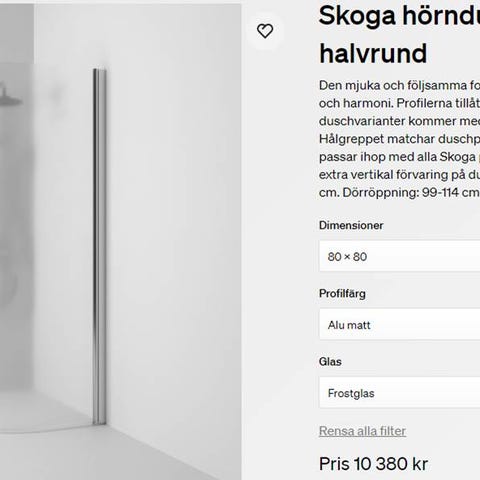
Task: Click the description line starting Den mjuka
Action: (399, 85)
